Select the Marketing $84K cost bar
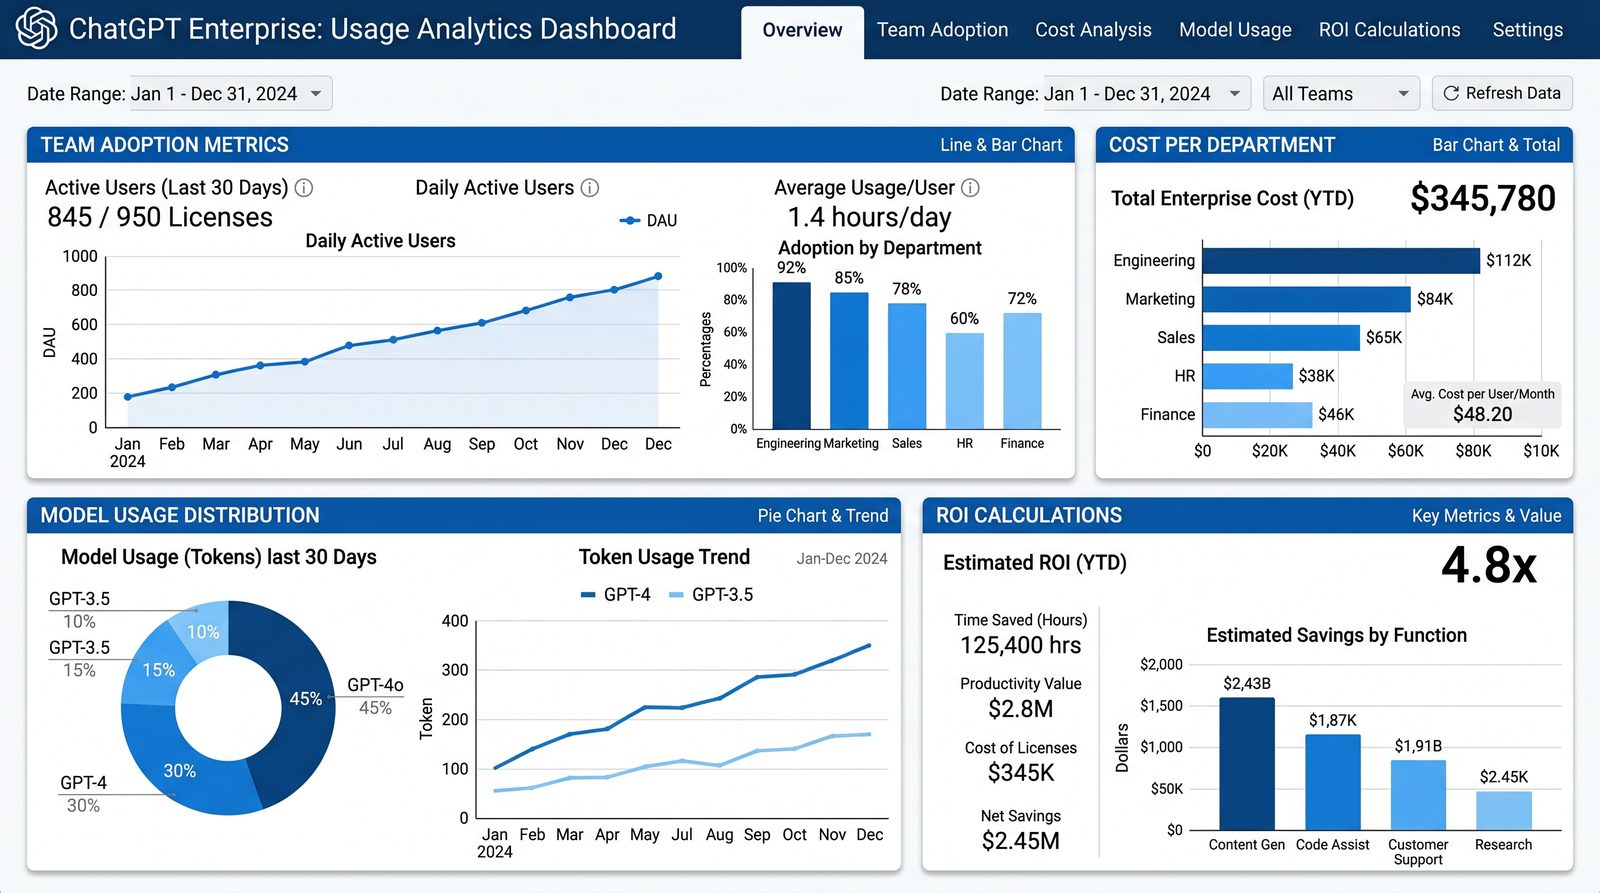 pos(1307,299)
